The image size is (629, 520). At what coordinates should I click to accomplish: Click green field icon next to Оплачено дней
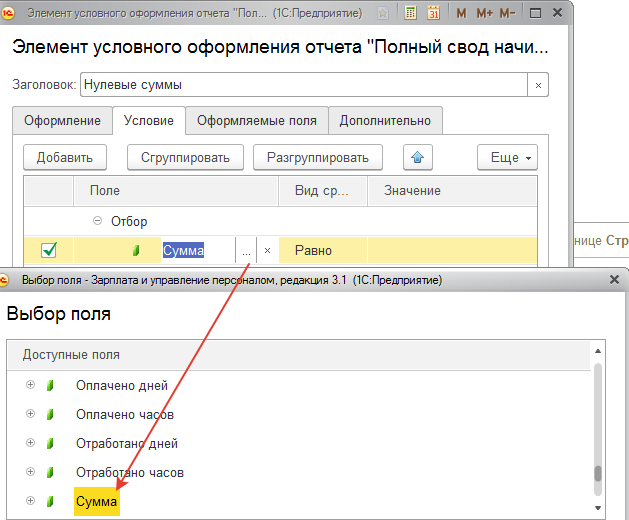(x=50, y=386)
